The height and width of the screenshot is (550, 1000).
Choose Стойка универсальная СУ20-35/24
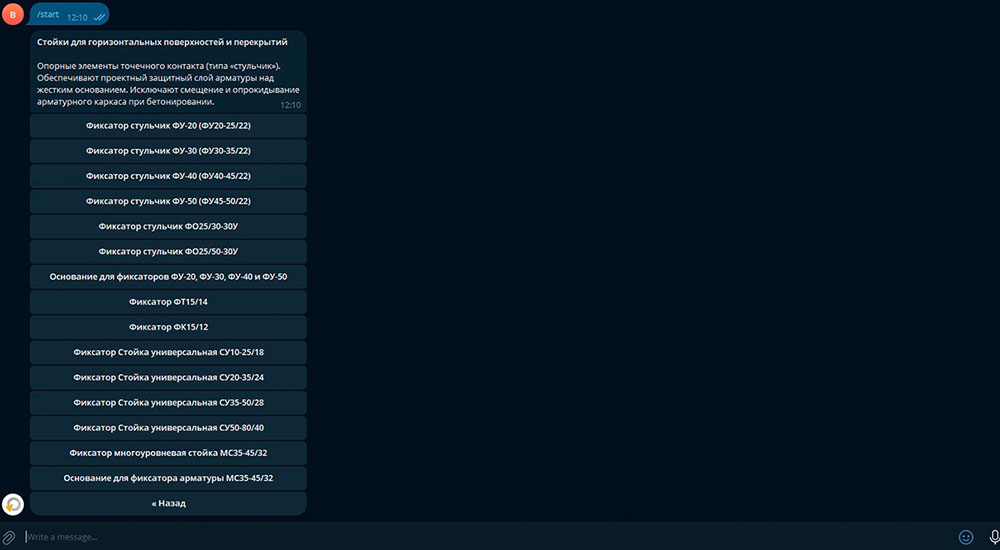(168, 378)
